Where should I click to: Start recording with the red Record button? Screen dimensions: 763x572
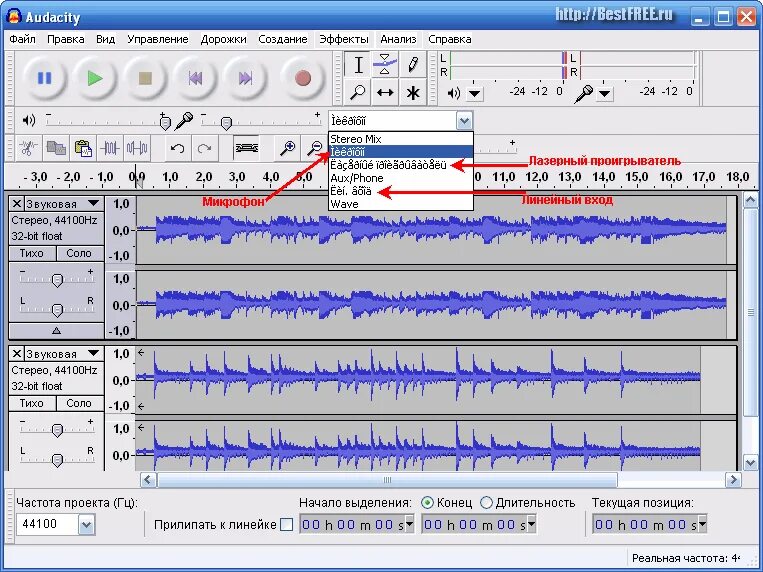pos(303,78)
